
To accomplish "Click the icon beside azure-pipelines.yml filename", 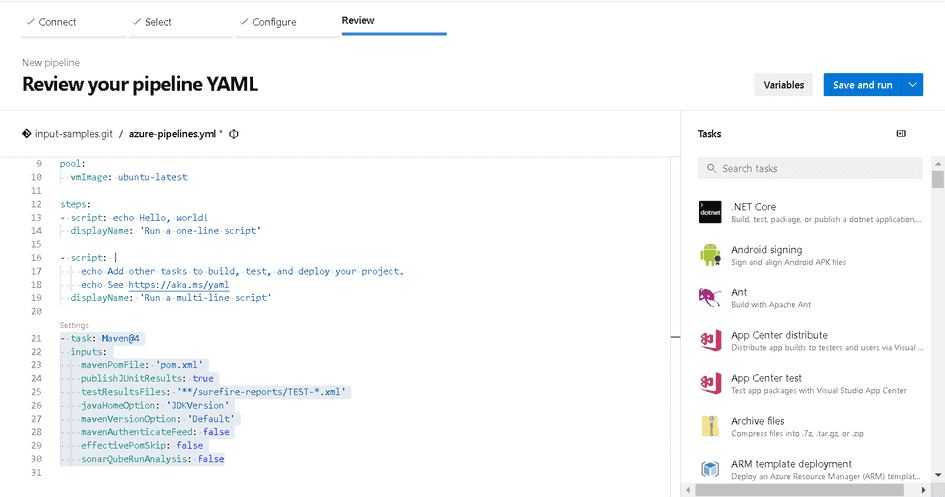I will (x=233, y=134).
